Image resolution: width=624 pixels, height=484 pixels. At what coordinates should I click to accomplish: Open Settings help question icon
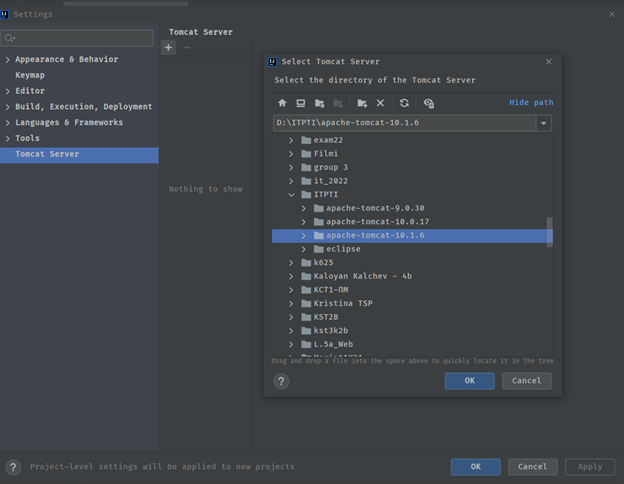click(13, 467)
